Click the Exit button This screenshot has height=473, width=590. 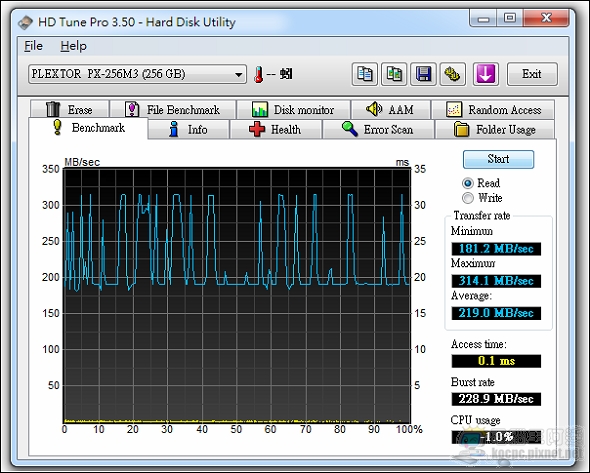click(x=532, y=74)
